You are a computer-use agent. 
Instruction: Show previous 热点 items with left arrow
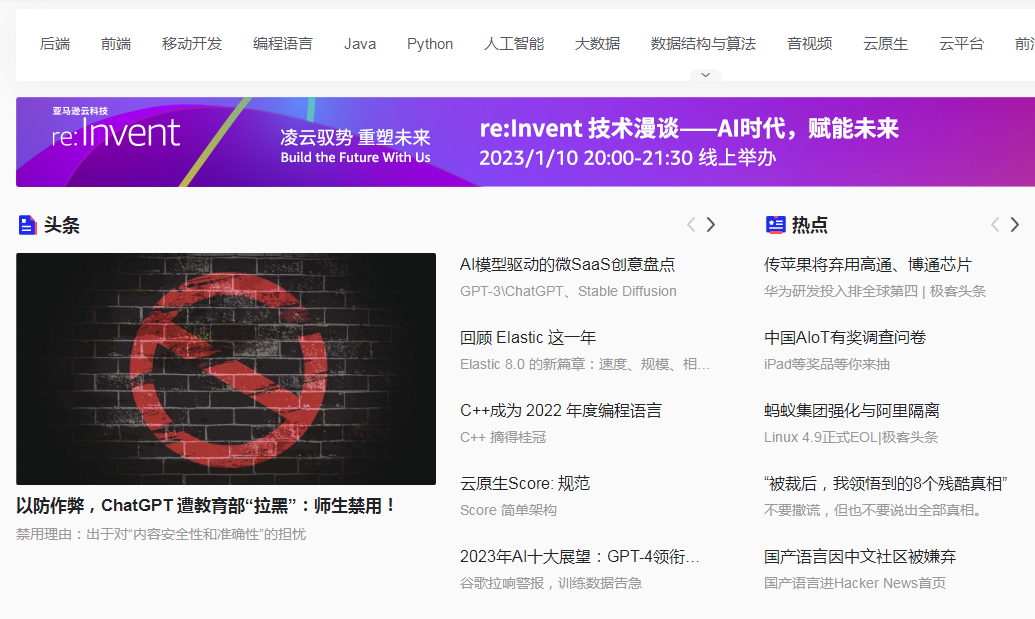click(x=995, y=225)
